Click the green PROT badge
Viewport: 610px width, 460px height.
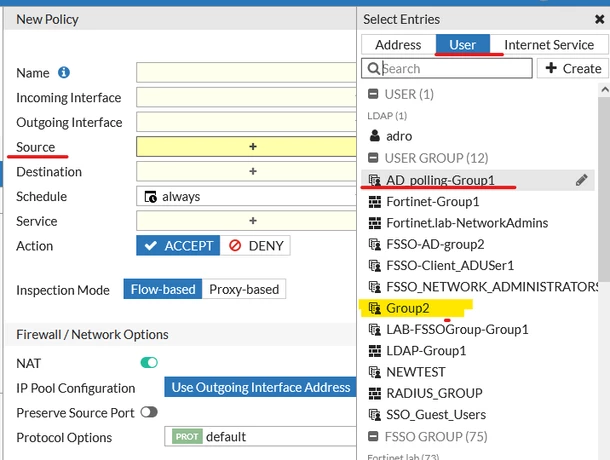(187, 437)
